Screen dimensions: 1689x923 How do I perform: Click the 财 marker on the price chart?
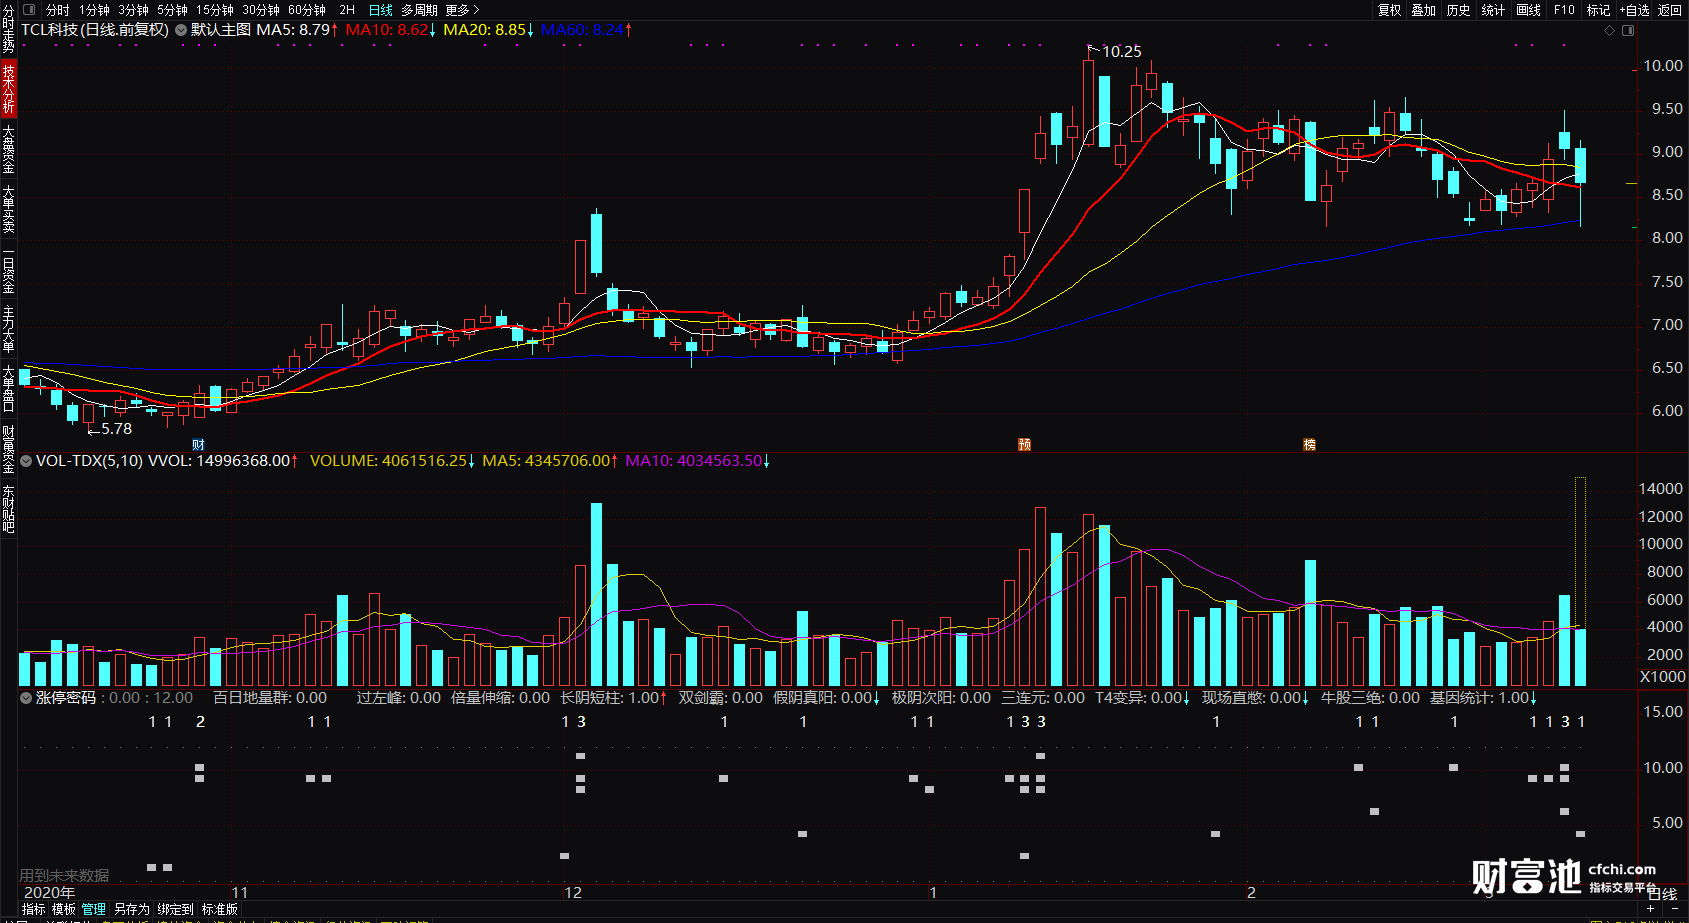tap(198, 445)
